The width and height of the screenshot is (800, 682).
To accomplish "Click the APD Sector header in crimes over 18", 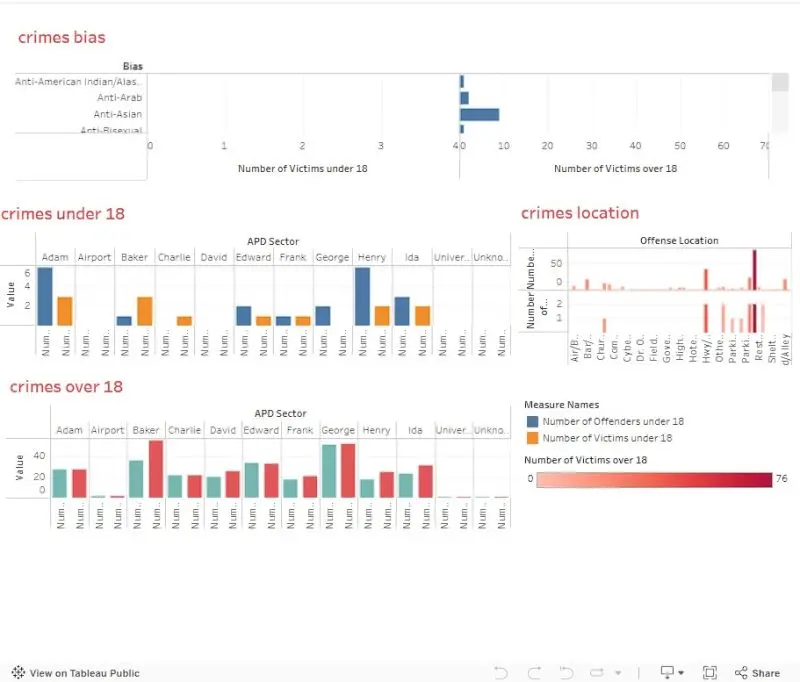I will click(x=280, y=413).
